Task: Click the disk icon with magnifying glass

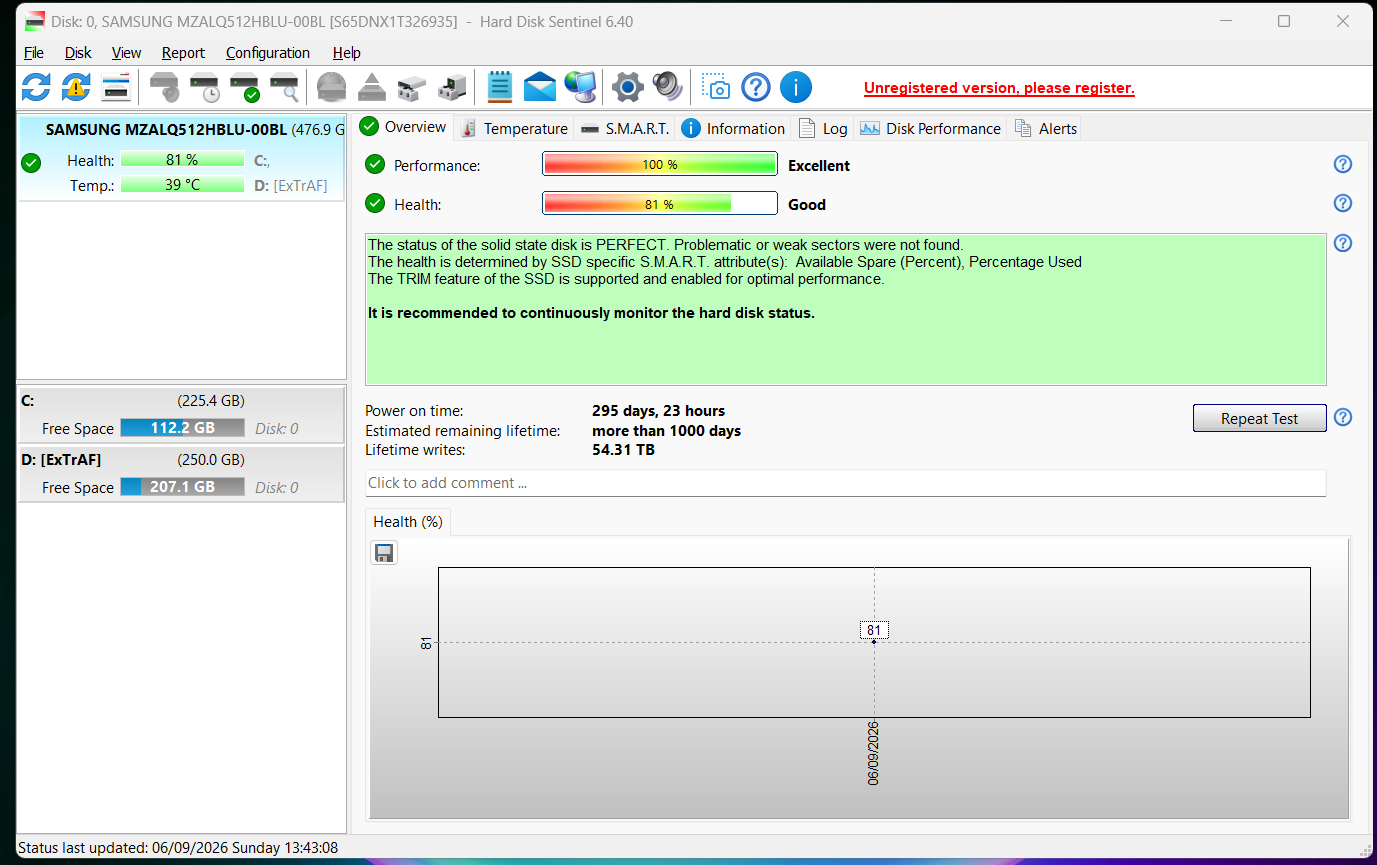Action: (285, 88)
